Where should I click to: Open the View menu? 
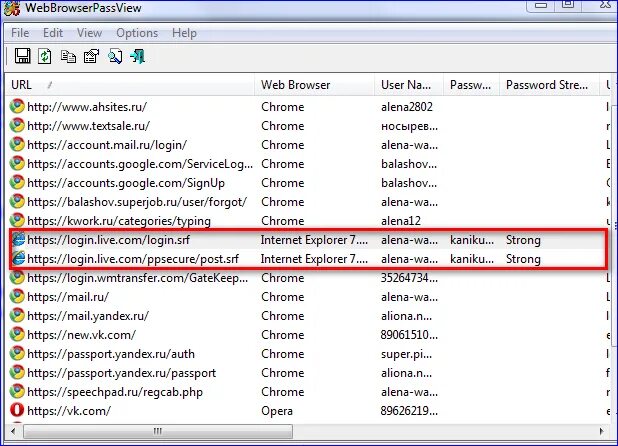pos(89,33)
